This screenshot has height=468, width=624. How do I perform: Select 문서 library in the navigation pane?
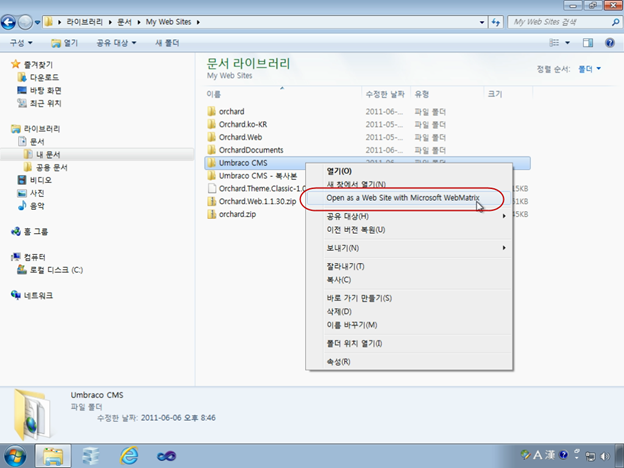point(37,141)
